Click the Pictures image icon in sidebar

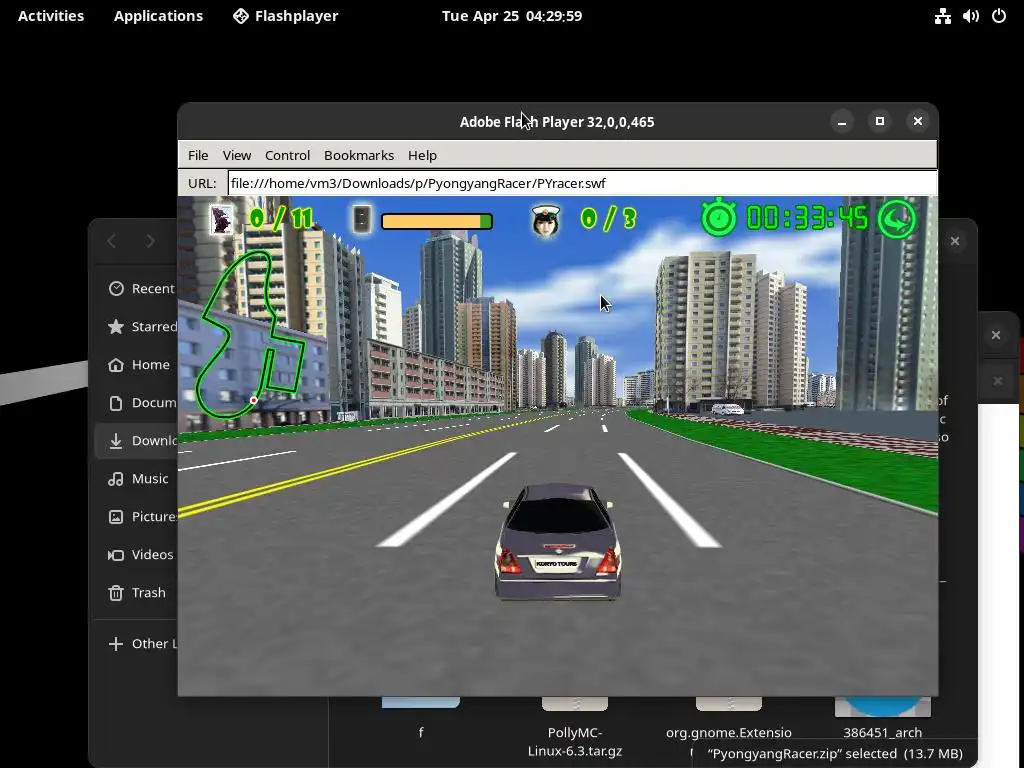(x=116, y=517)
